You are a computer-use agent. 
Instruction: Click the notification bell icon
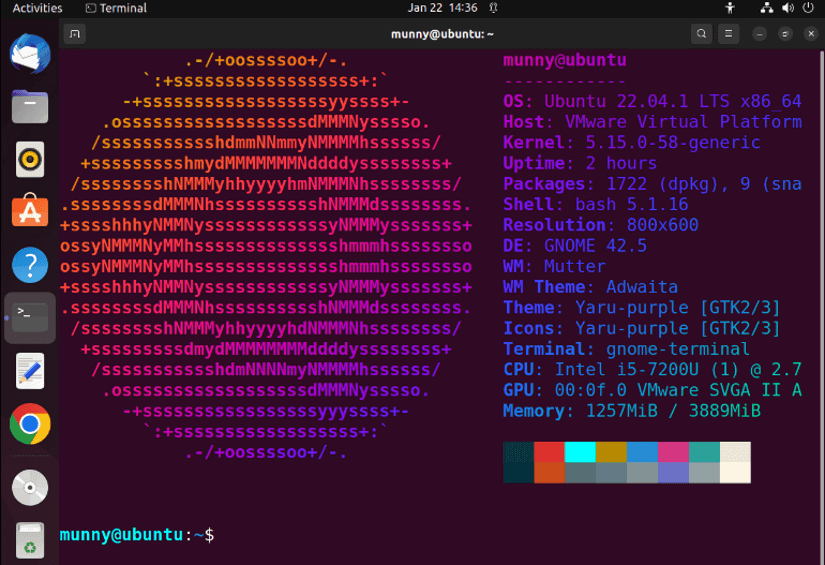coord(494,8)
